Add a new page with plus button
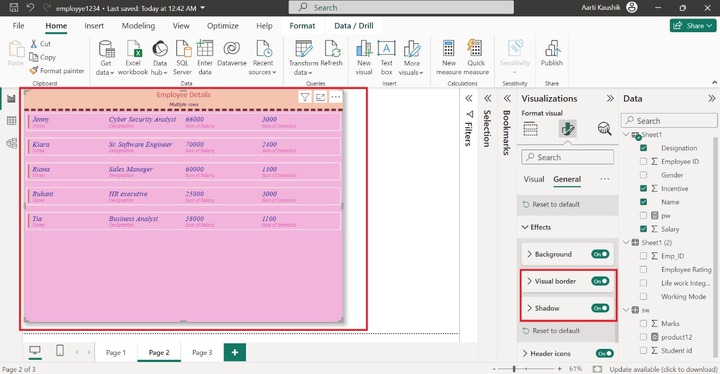 click(x=235, y=352)
